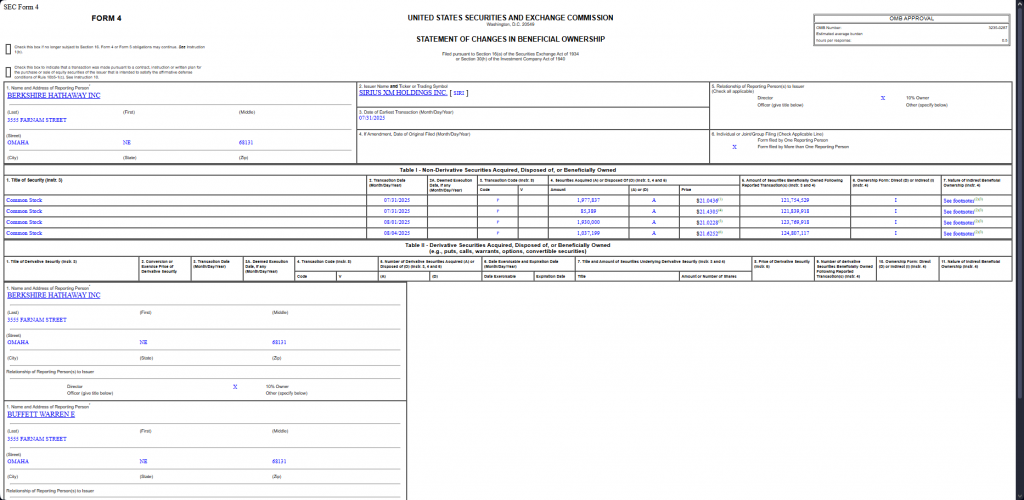Click '3555 FARNAM STREET' under Buffett Warren E
Viewport: 1024px width, 500px height.
pyautogui.click(x=37, y=439)
